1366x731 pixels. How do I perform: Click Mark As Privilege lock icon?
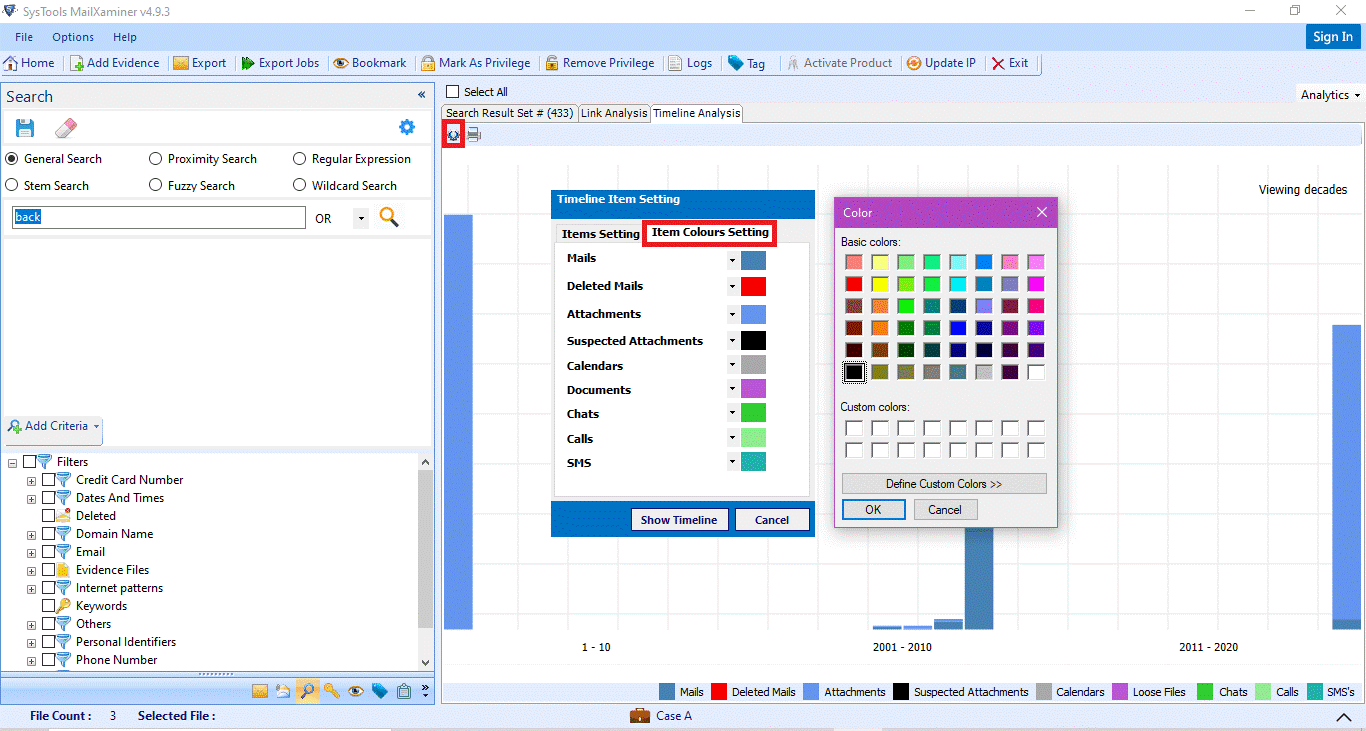pyautogui.click(x=428, y=63)
